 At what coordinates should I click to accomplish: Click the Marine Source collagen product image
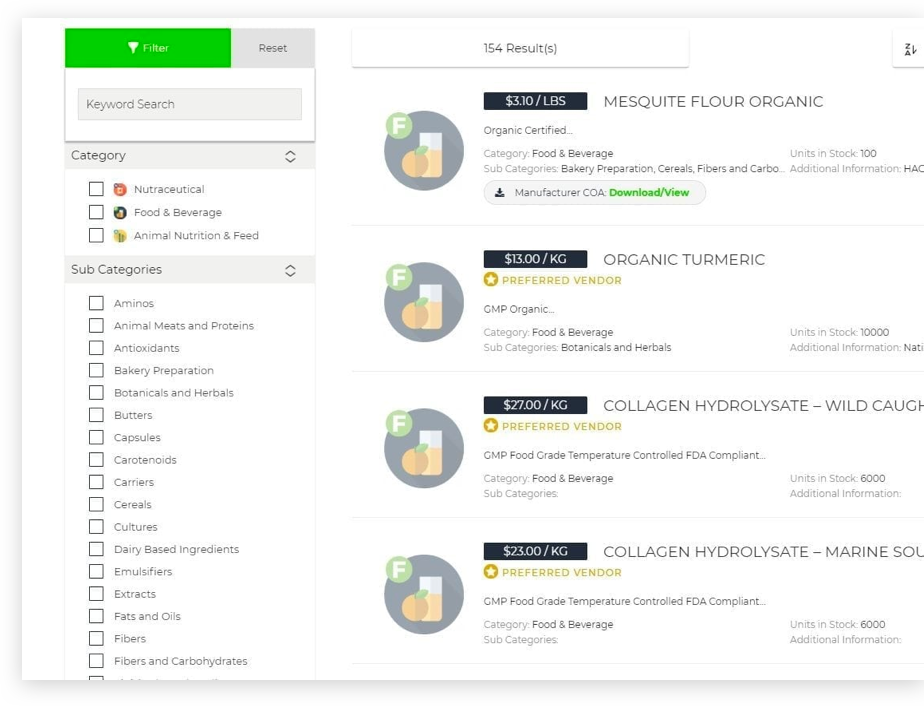(424, 595)
